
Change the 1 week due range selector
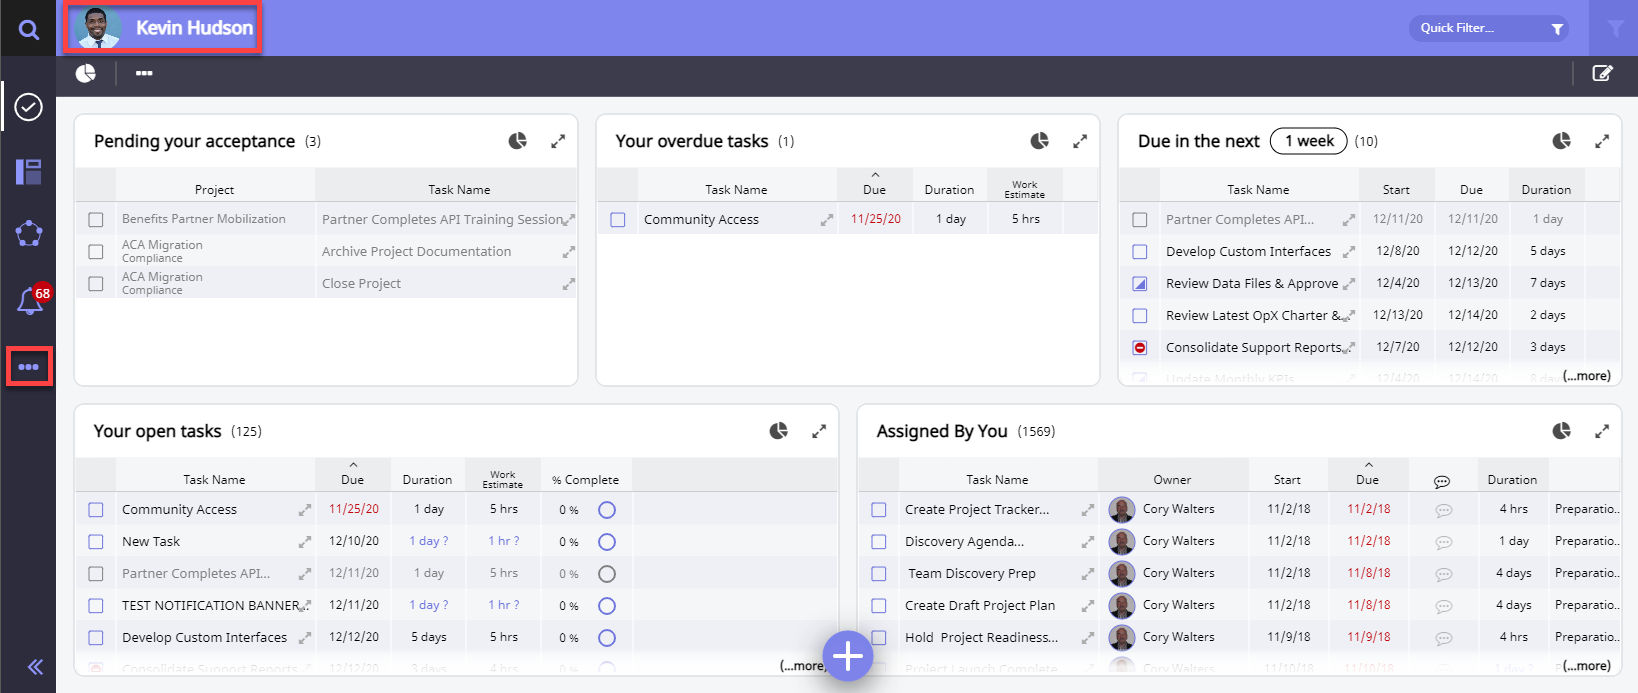coord(1308,141)
